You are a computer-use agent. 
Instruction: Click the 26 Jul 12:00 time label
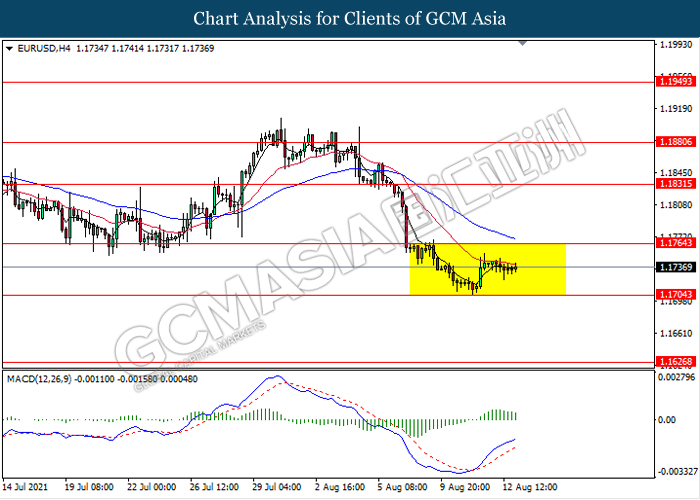coord(214,487)
